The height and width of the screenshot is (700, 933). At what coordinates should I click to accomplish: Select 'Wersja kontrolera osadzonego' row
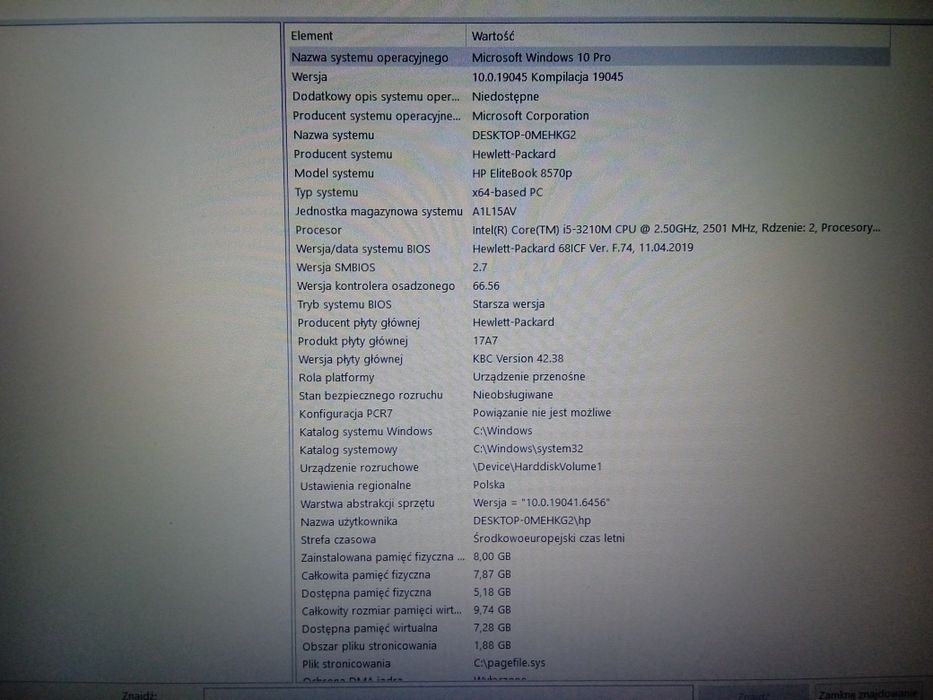375,286
